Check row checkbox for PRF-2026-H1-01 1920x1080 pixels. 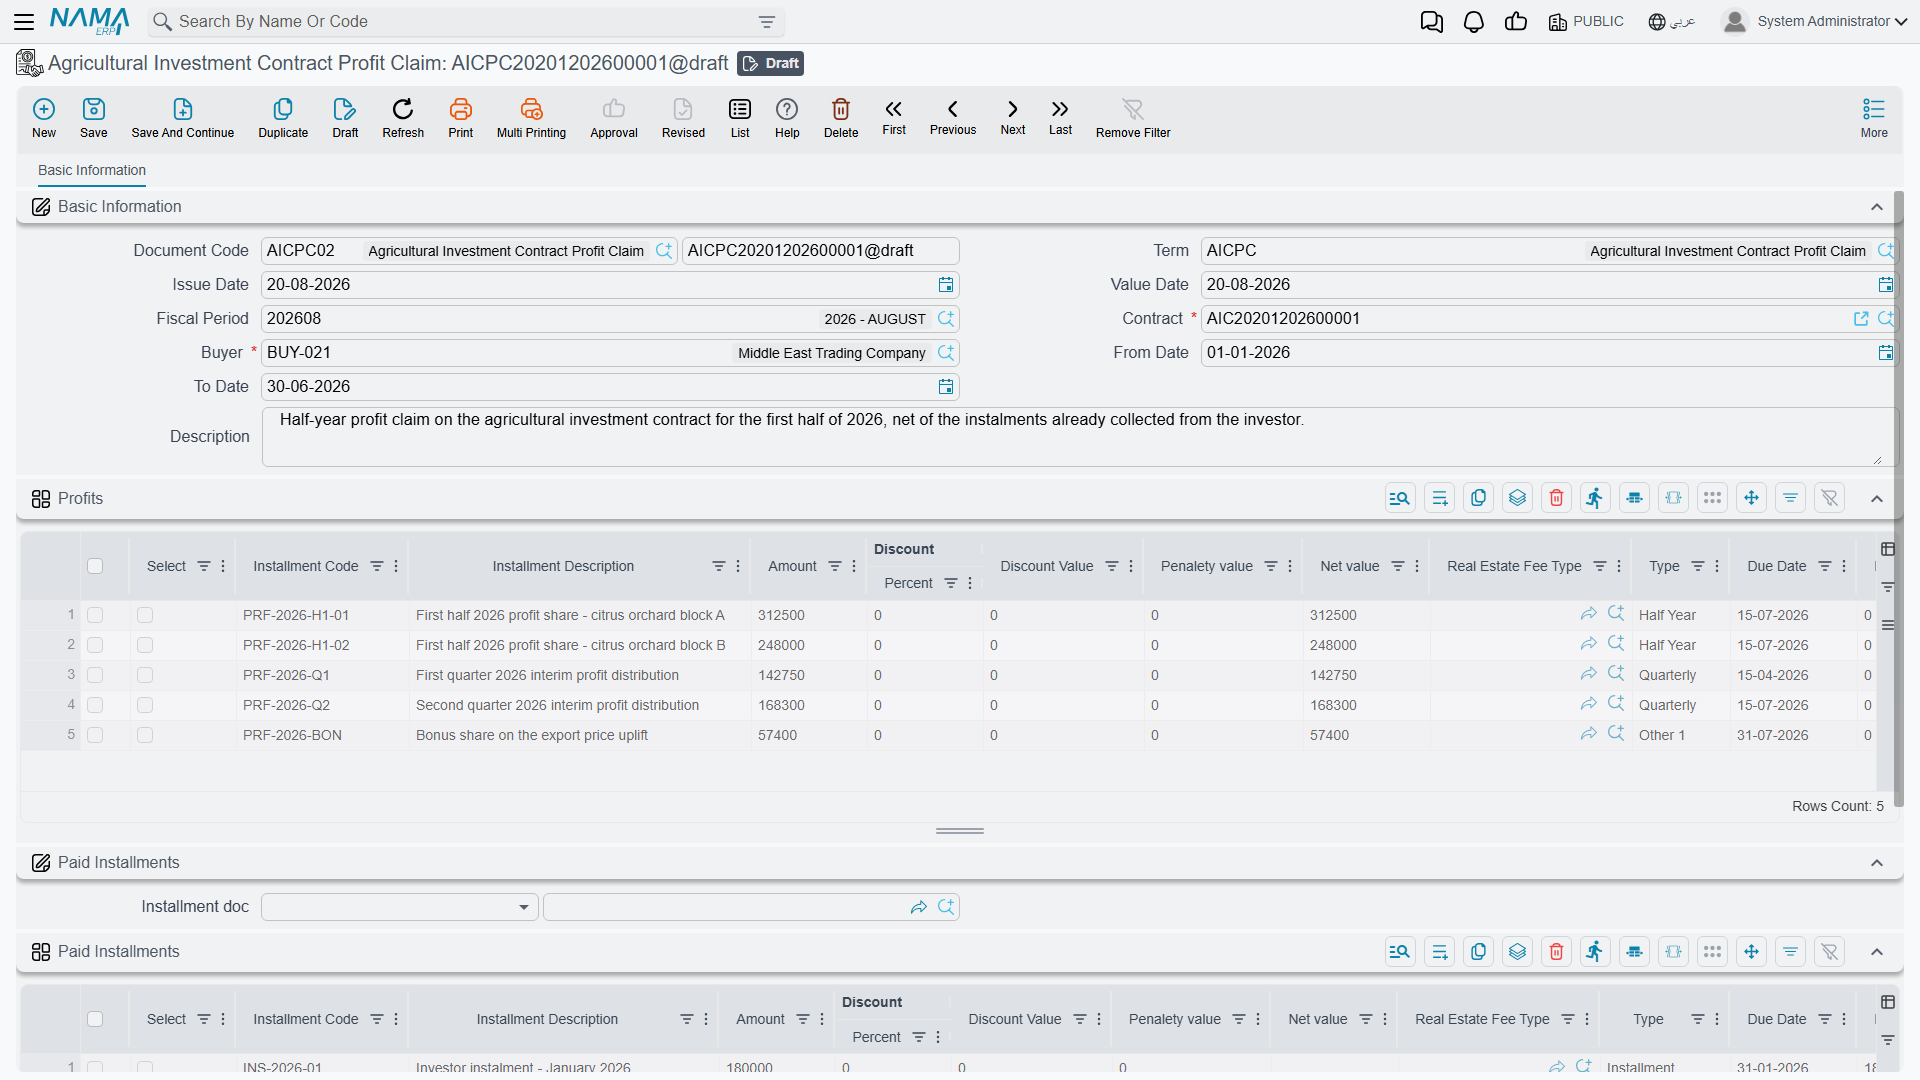click(95, 615)
